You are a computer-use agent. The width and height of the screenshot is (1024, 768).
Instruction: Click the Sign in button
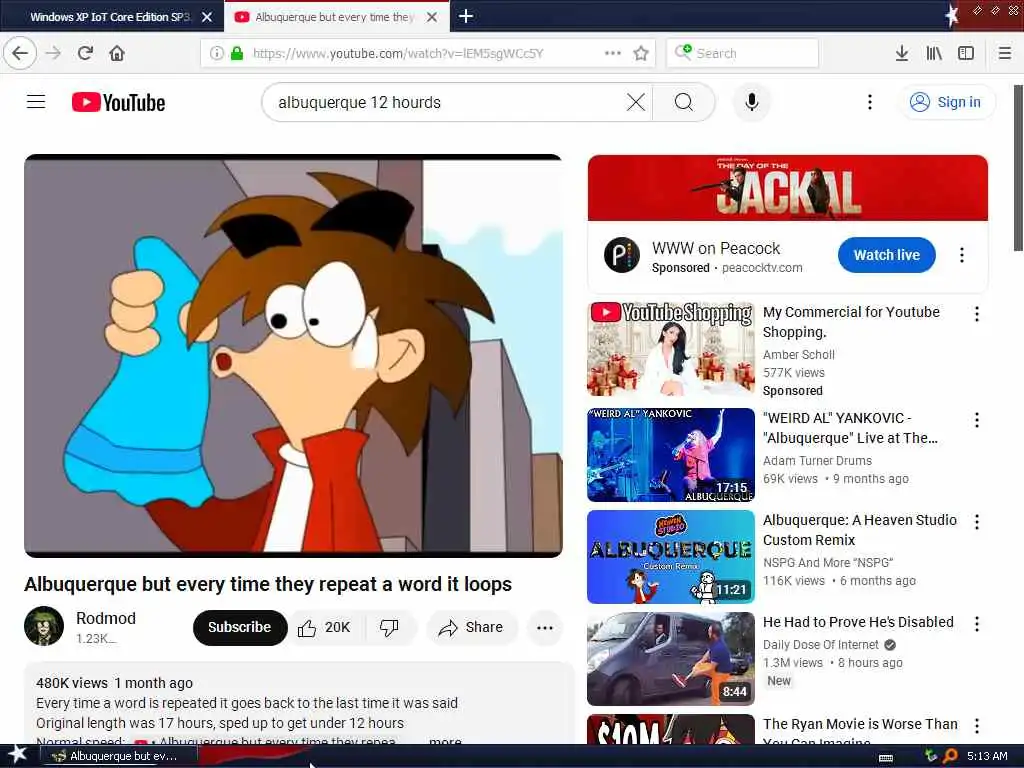(947, 102)
